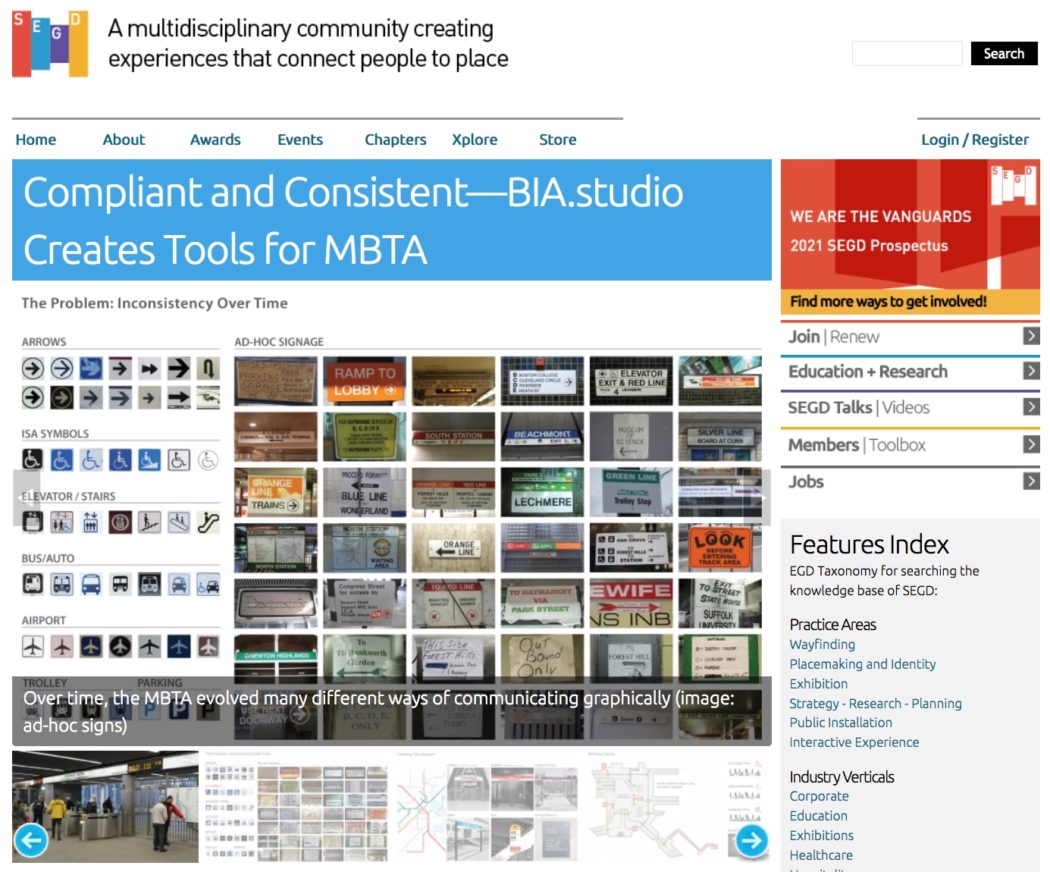Select the subway station photo thumbnail
The image size is (1050, 872).
105,806
